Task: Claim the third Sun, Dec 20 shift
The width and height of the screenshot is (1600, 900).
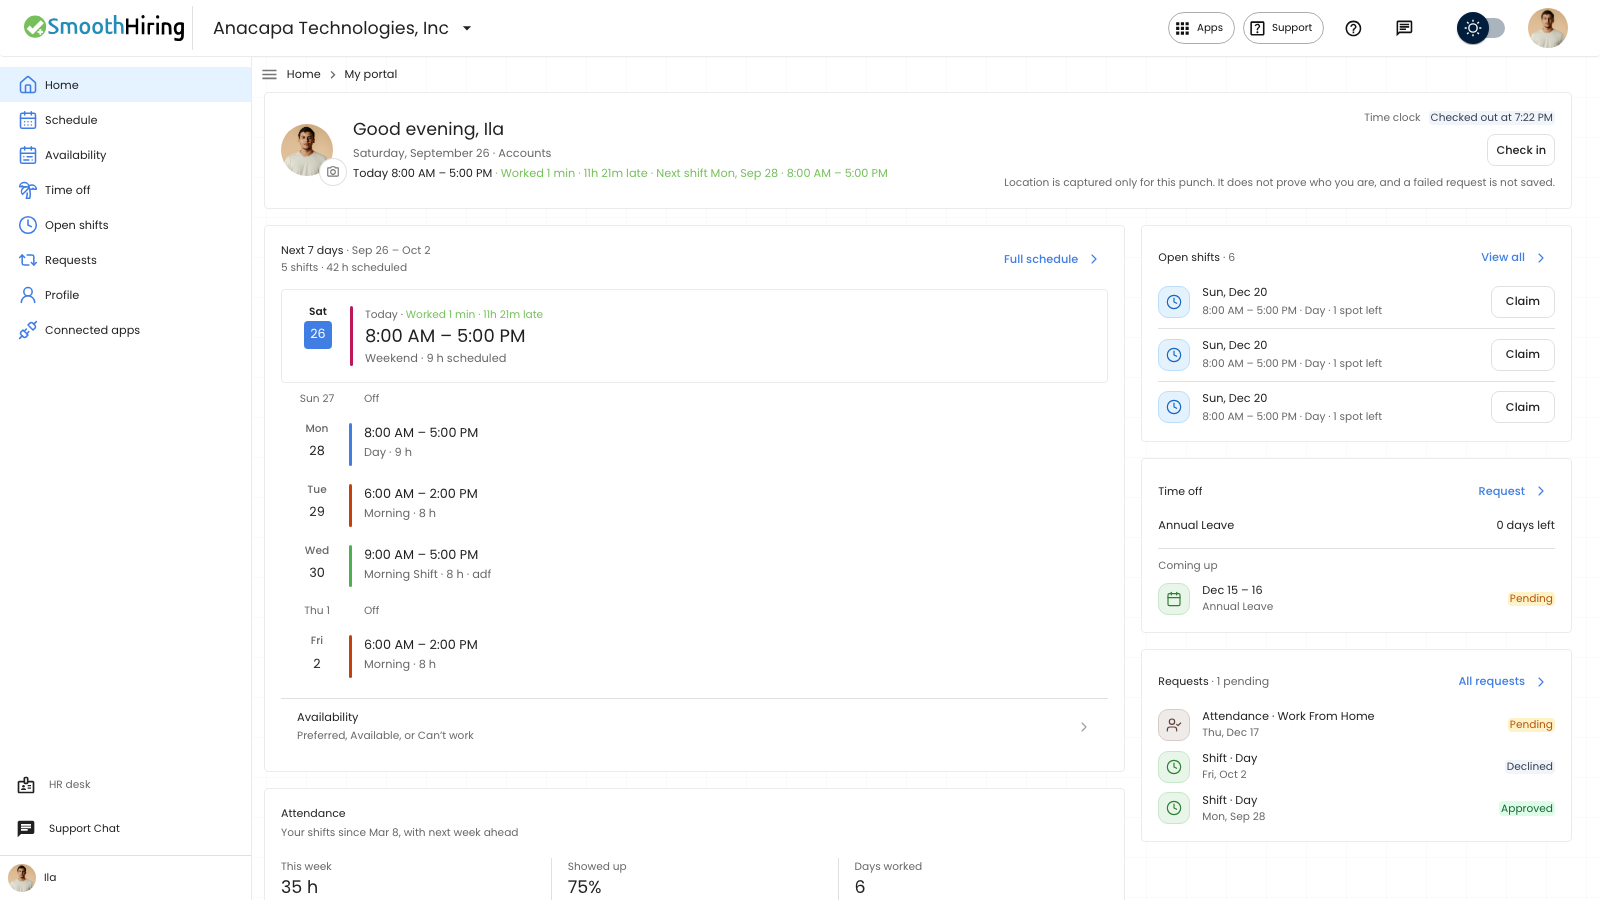Action: coord(1523,407)
